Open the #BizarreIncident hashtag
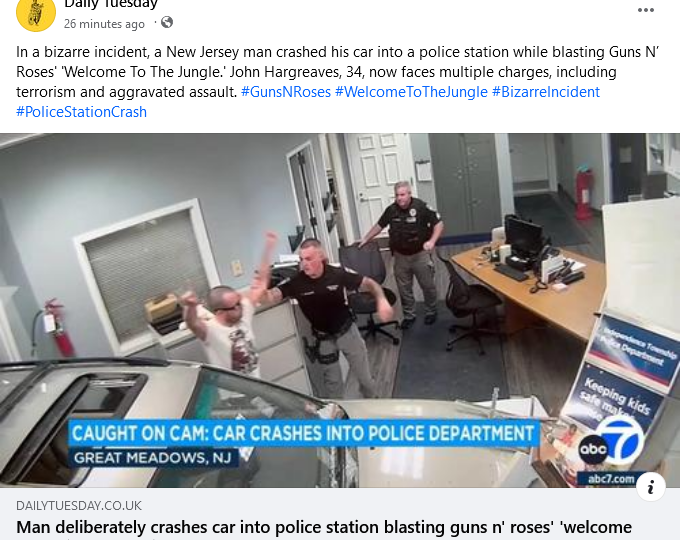 click(x=546, y=92)
